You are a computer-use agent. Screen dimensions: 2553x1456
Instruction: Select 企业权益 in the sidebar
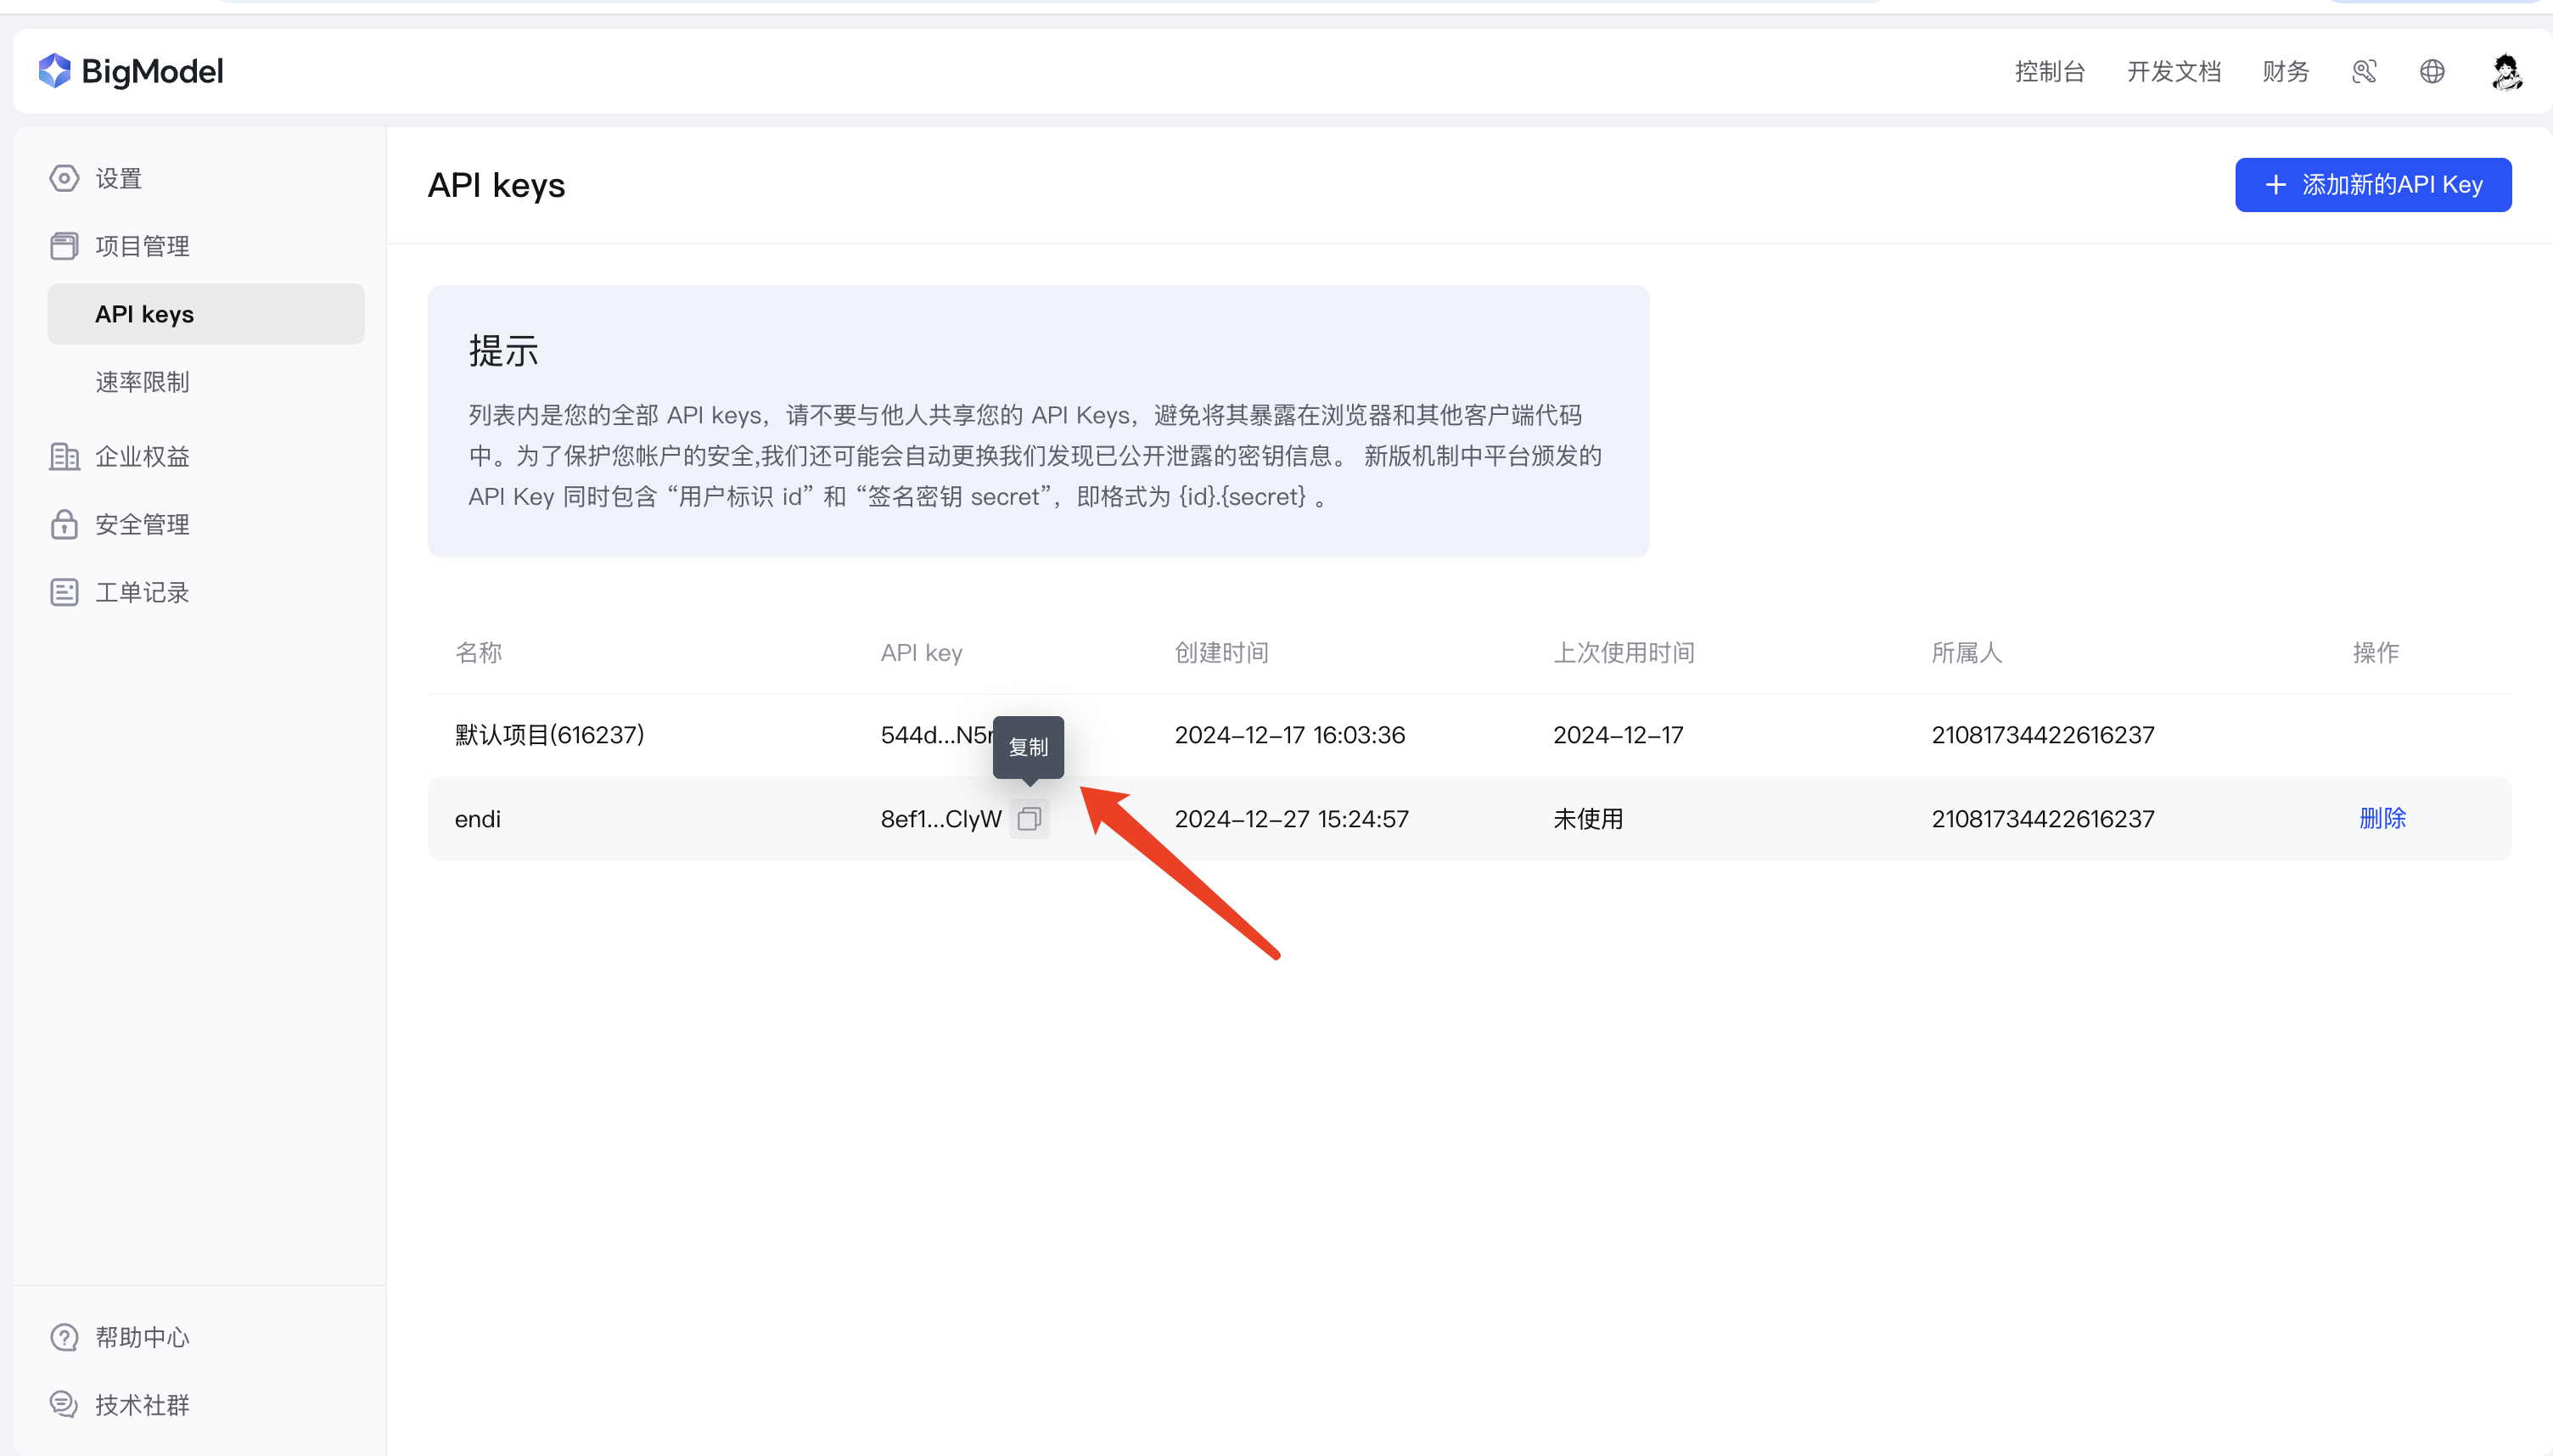click(x=141, y=456)
